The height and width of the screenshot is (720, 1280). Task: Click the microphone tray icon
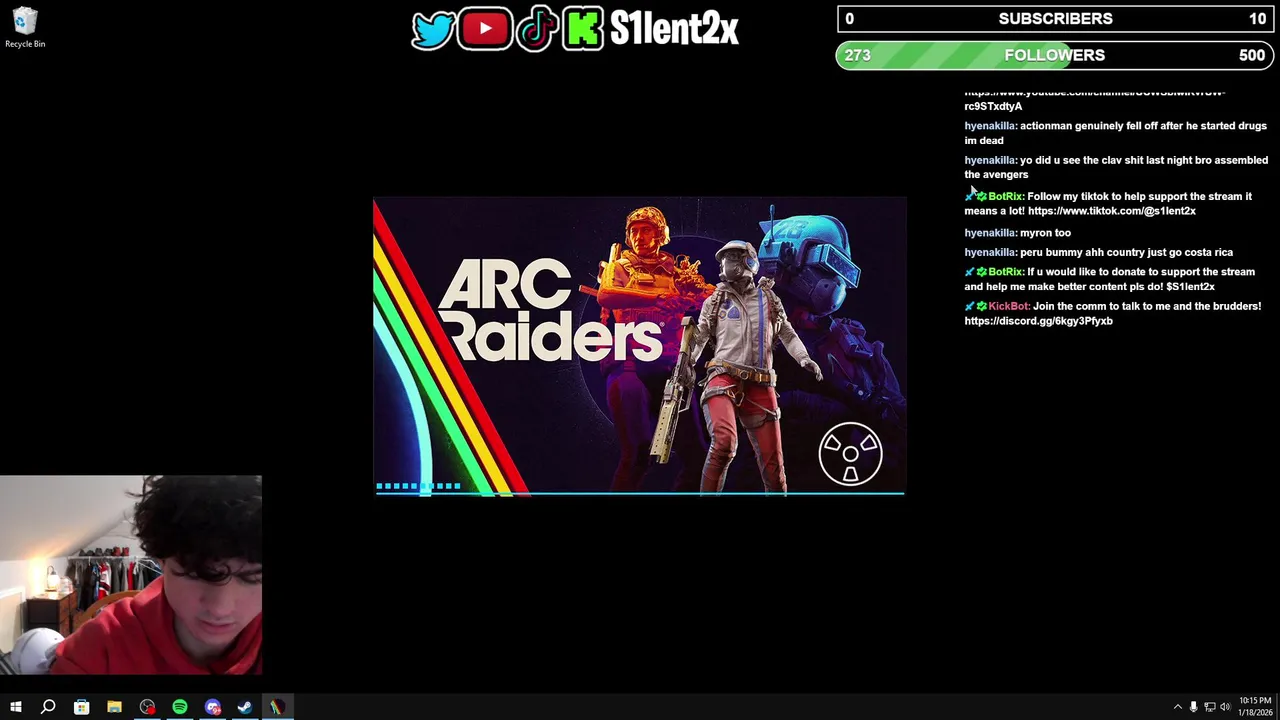(1193, 707)
